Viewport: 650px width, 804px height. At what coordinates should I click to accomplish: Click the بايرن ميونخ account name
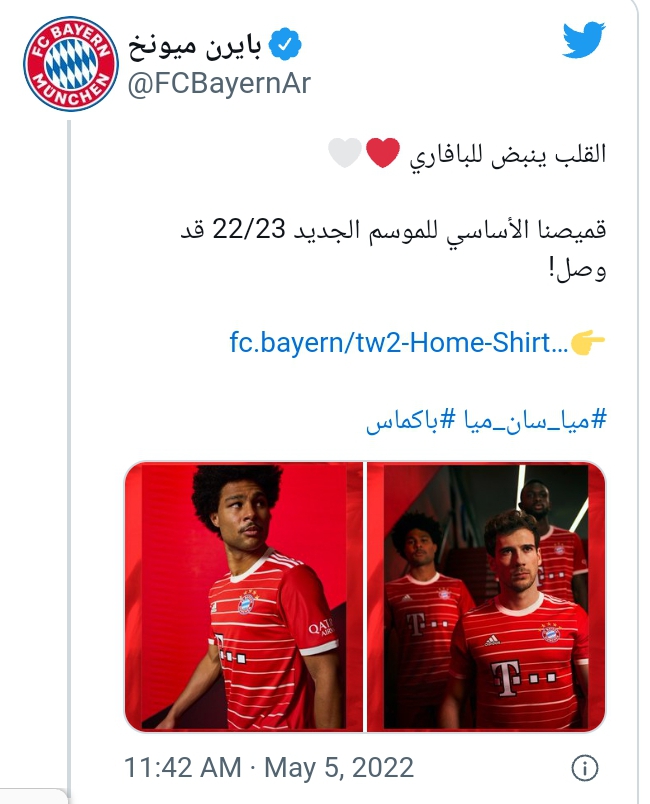click(195, 46)
